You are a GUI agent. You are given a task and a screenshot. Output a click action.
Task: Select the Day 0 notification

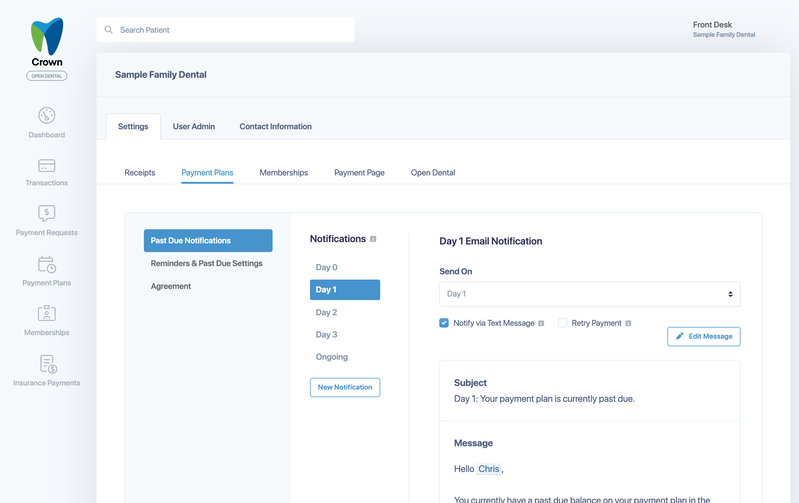[x=327, y=268]
